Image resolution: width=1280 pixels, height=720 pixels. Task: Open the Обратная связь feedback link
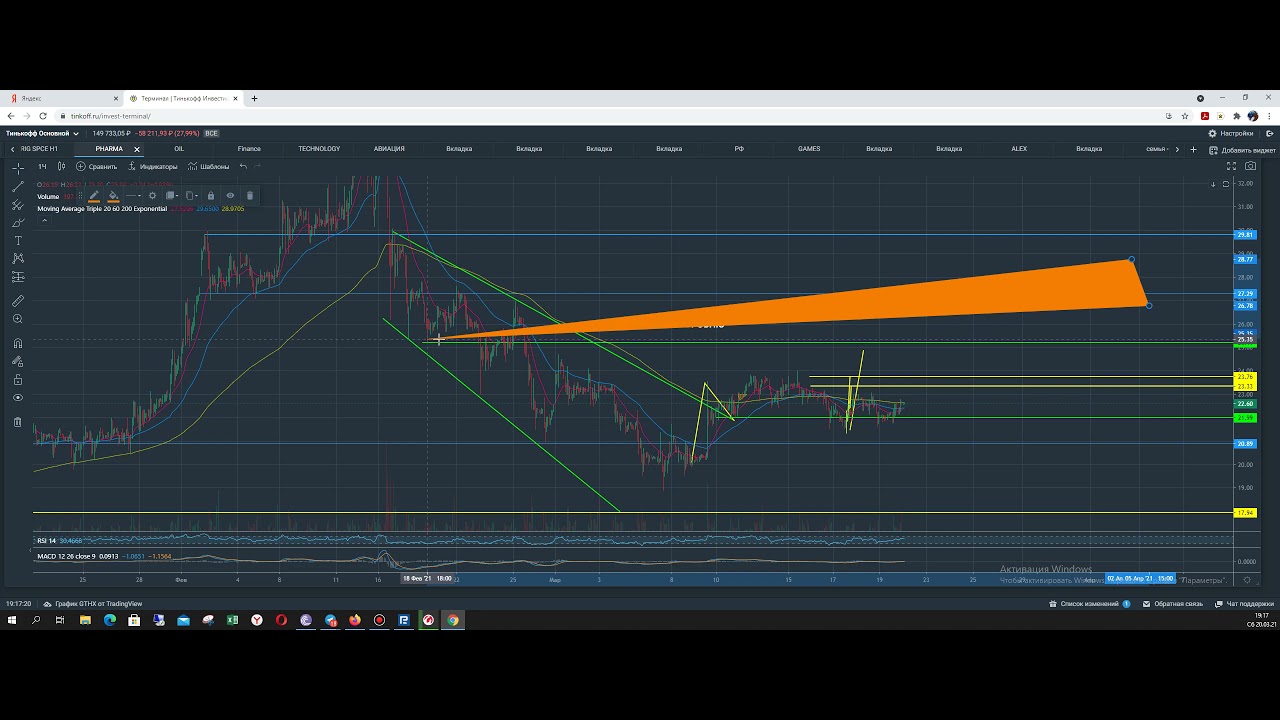(1173, 604)
